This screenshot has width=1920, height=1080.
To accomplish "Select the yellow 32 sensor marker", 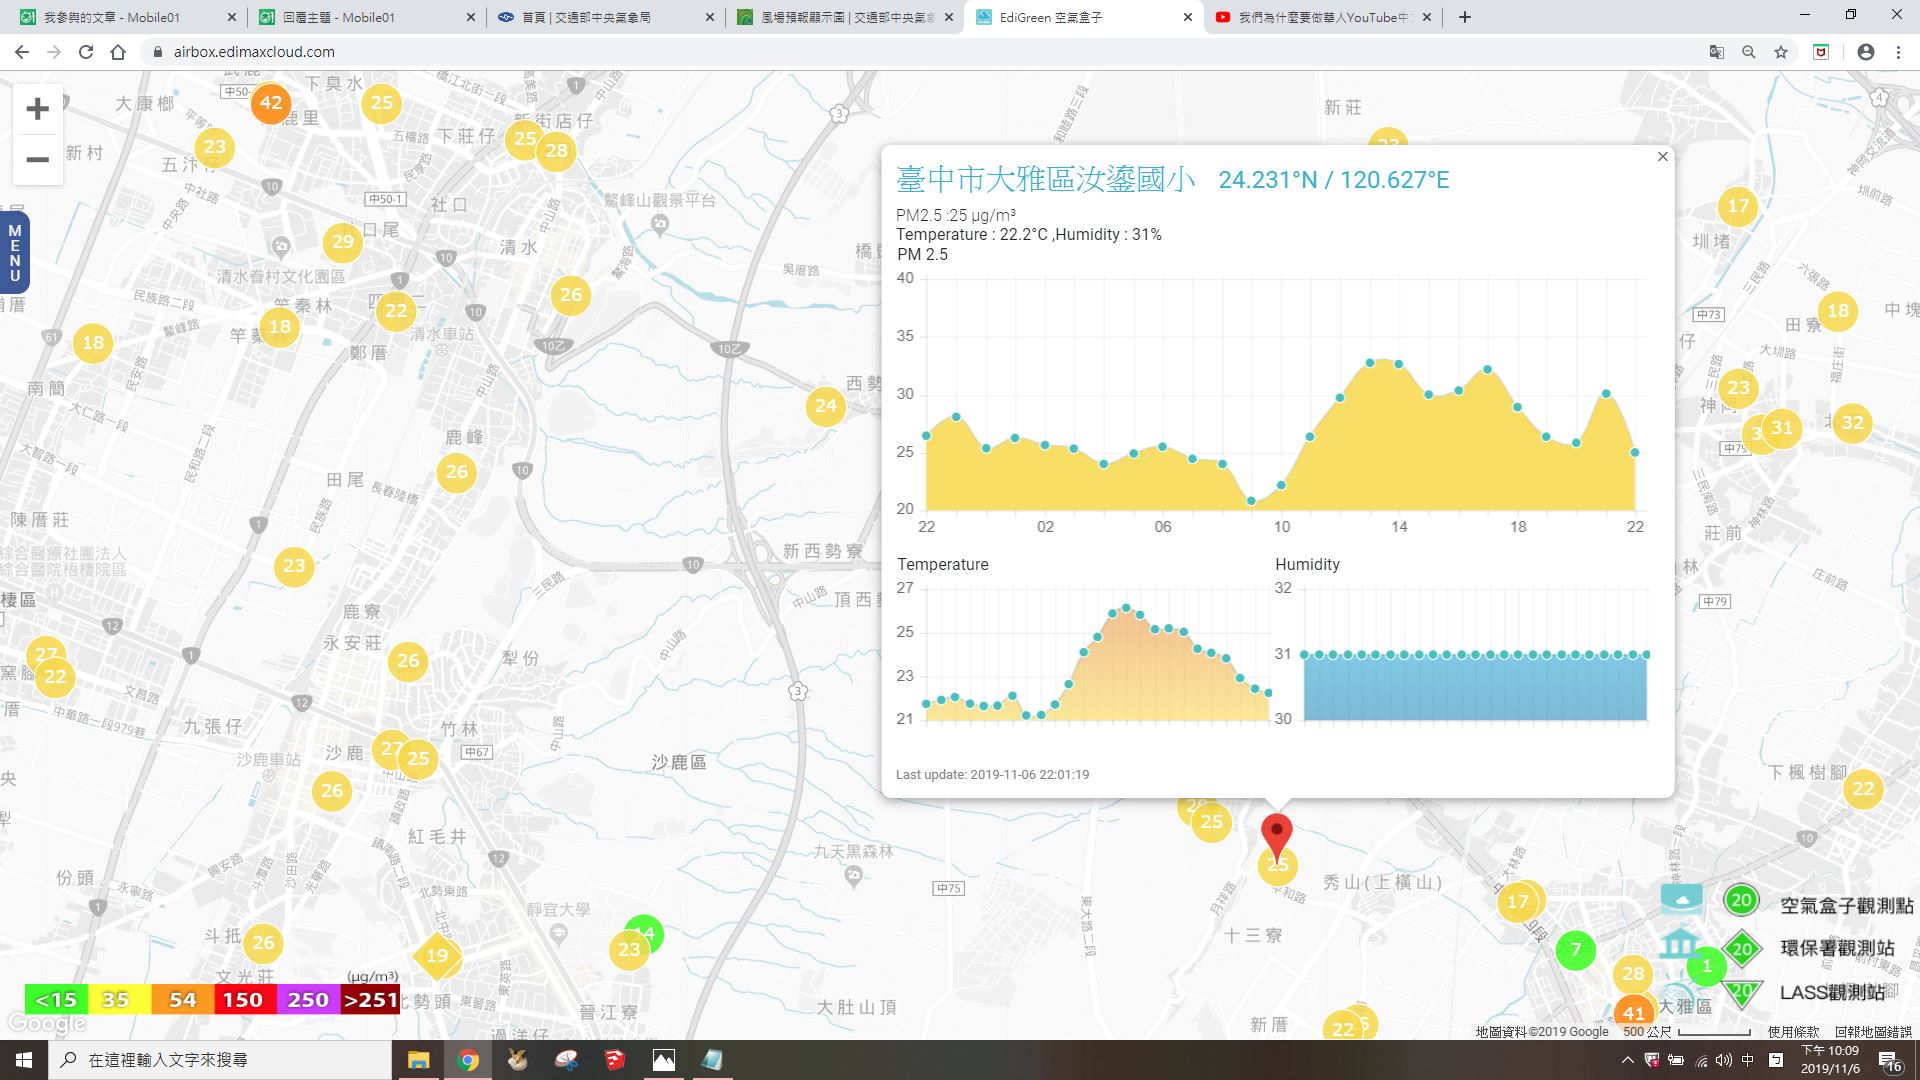I will tap(1852, 423).
